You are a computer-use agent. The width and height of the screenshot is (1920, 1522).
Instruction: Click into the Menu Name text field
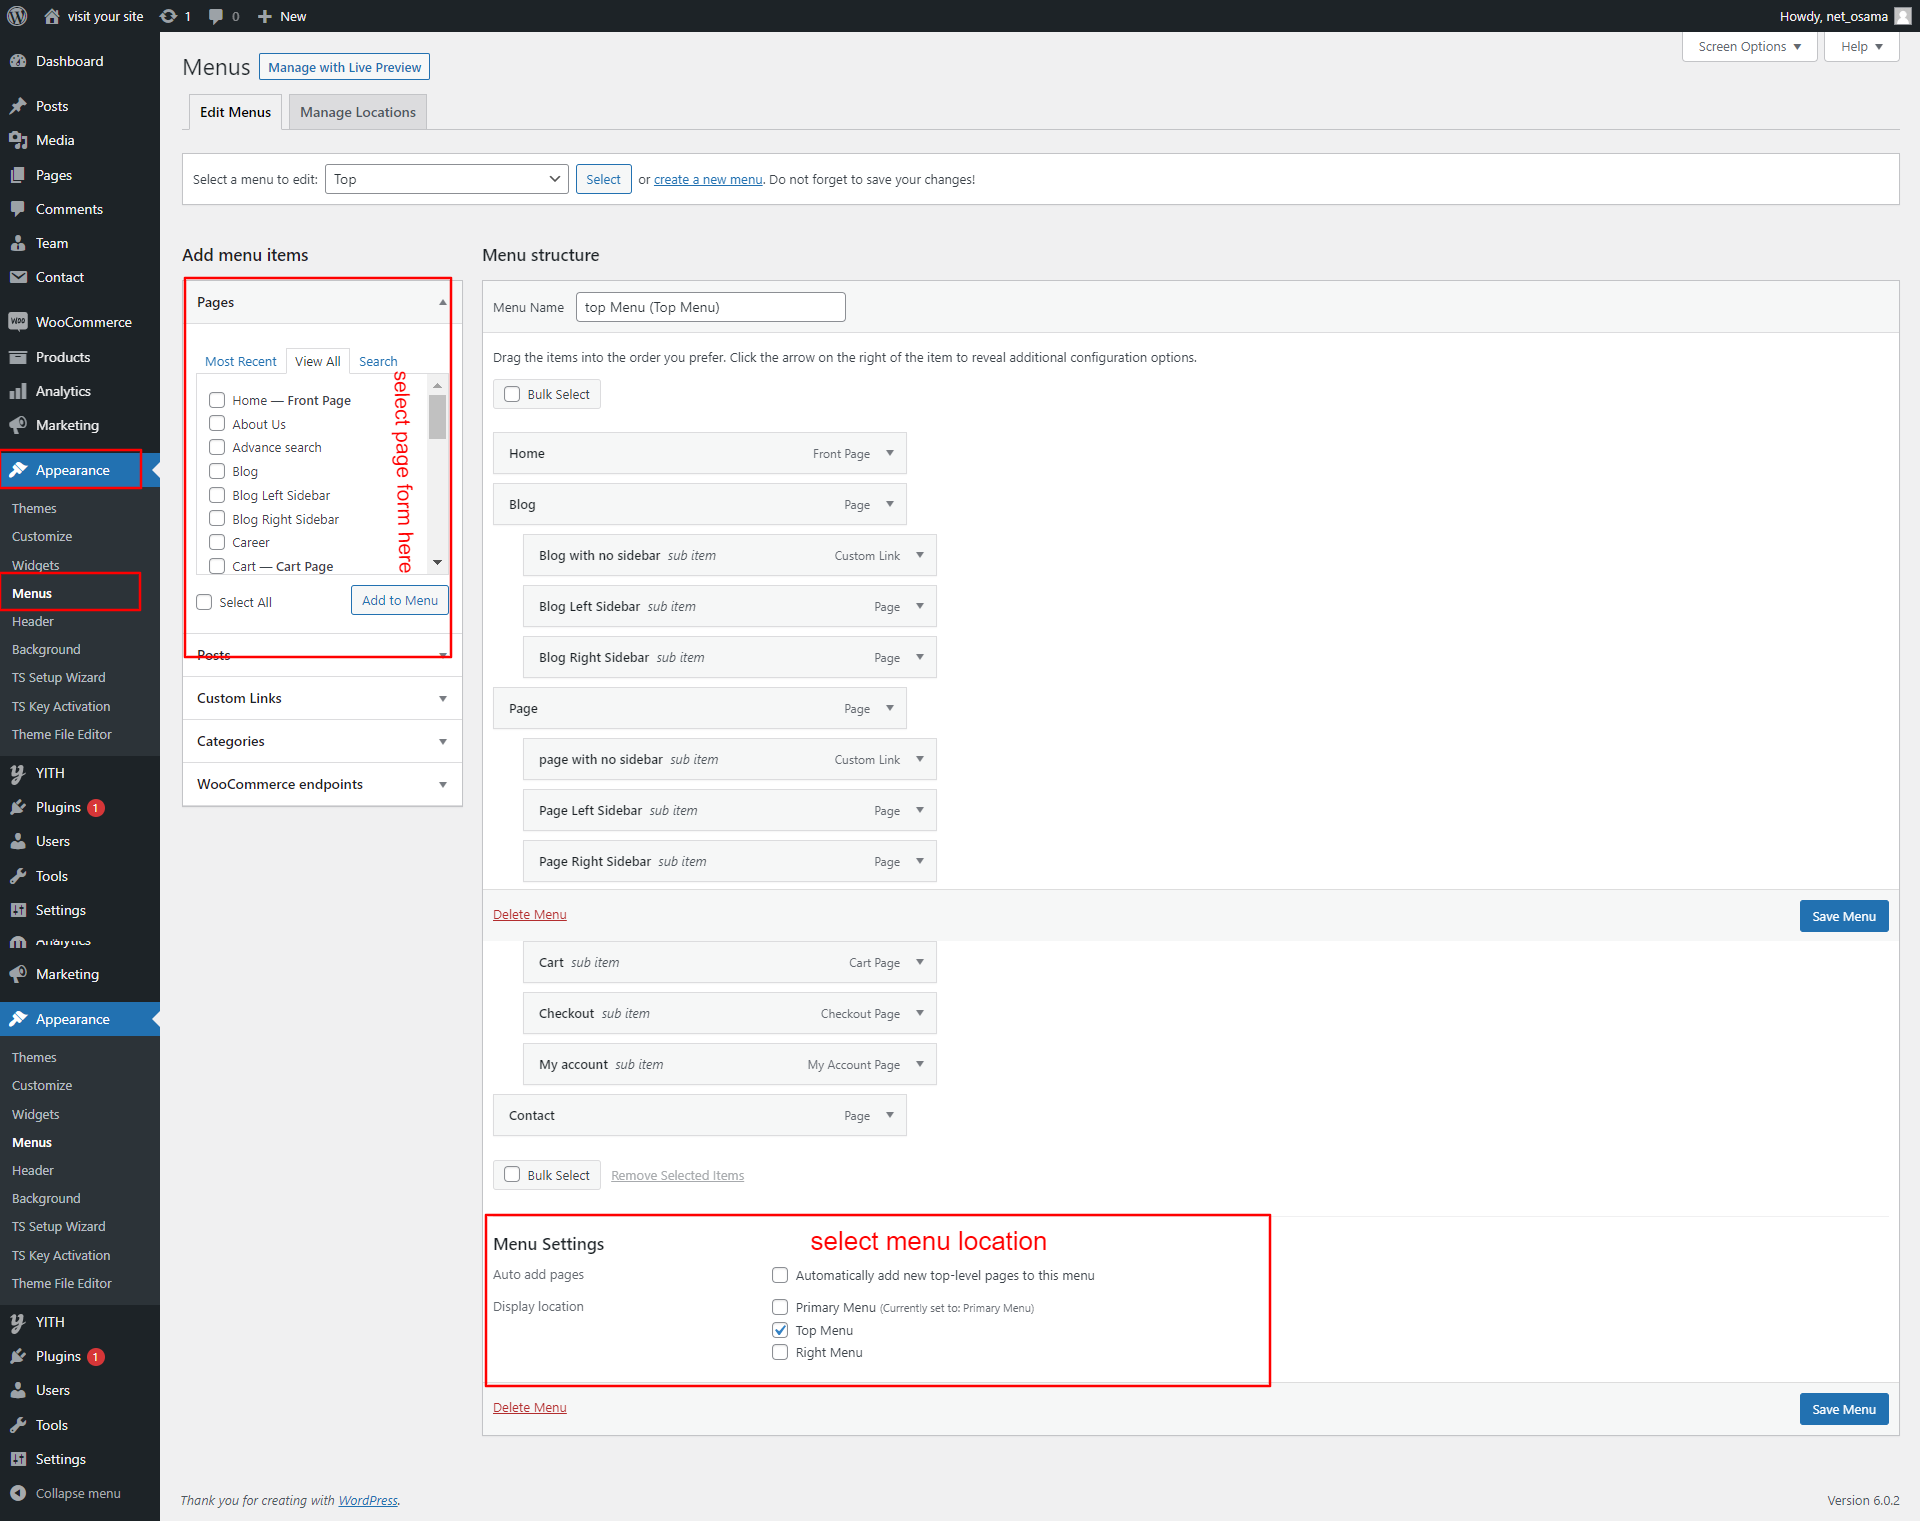click(710, 307)
